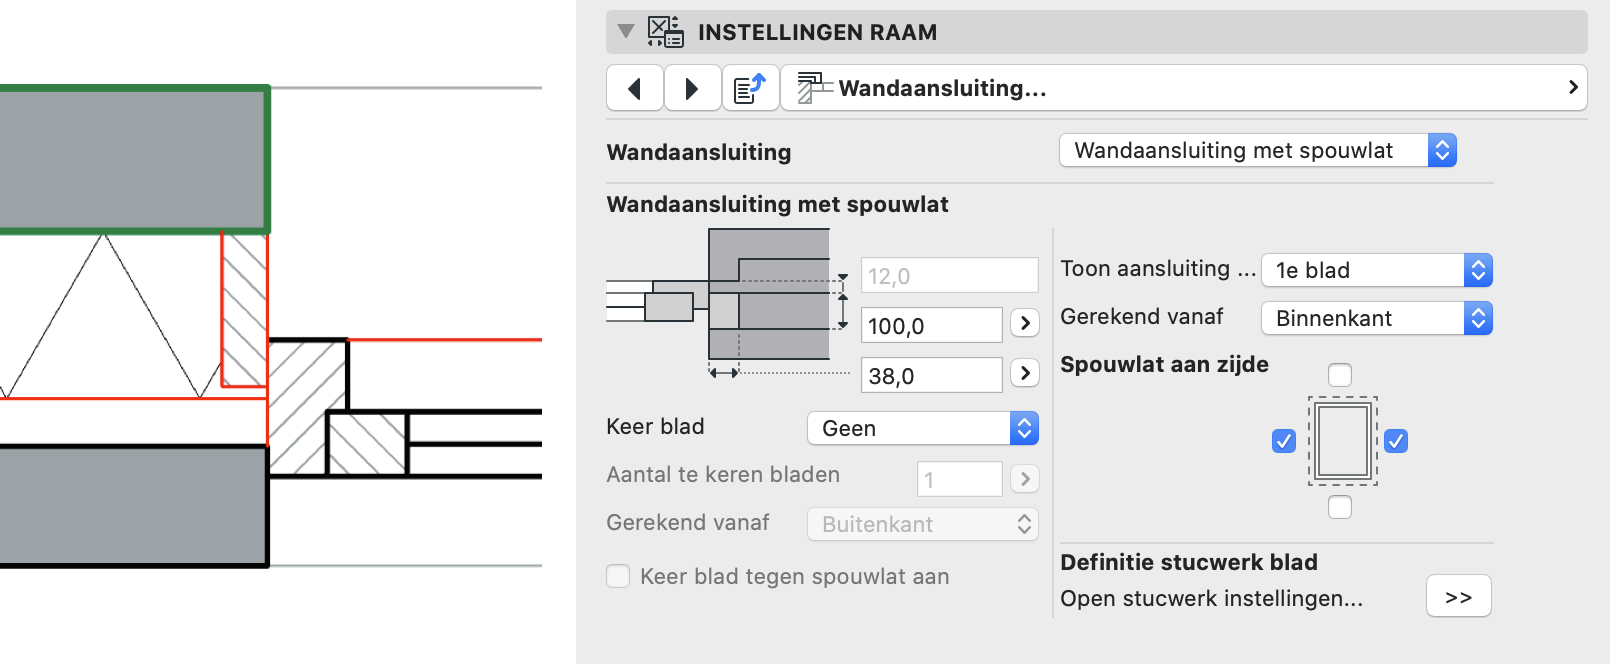
Task: Open the Wandaansluiting page selector menu
Action: click(1184, 88)
